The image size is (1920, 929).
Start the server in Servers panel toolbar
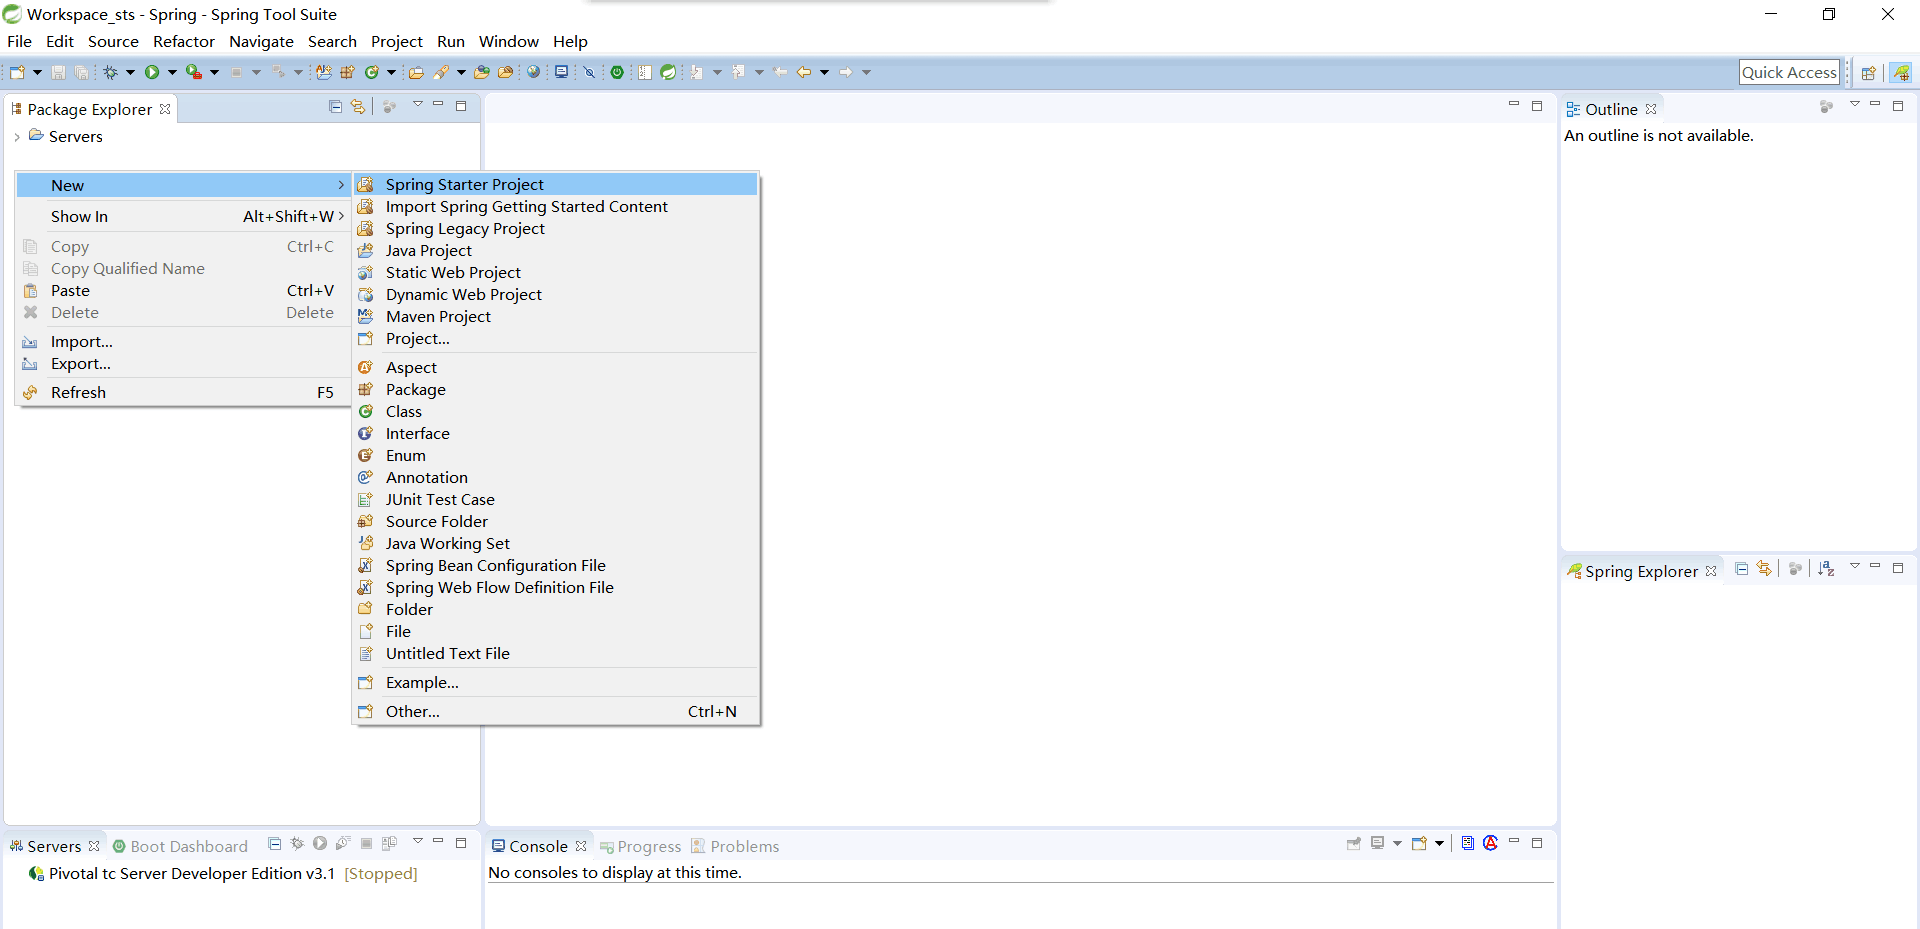point(320,843)
